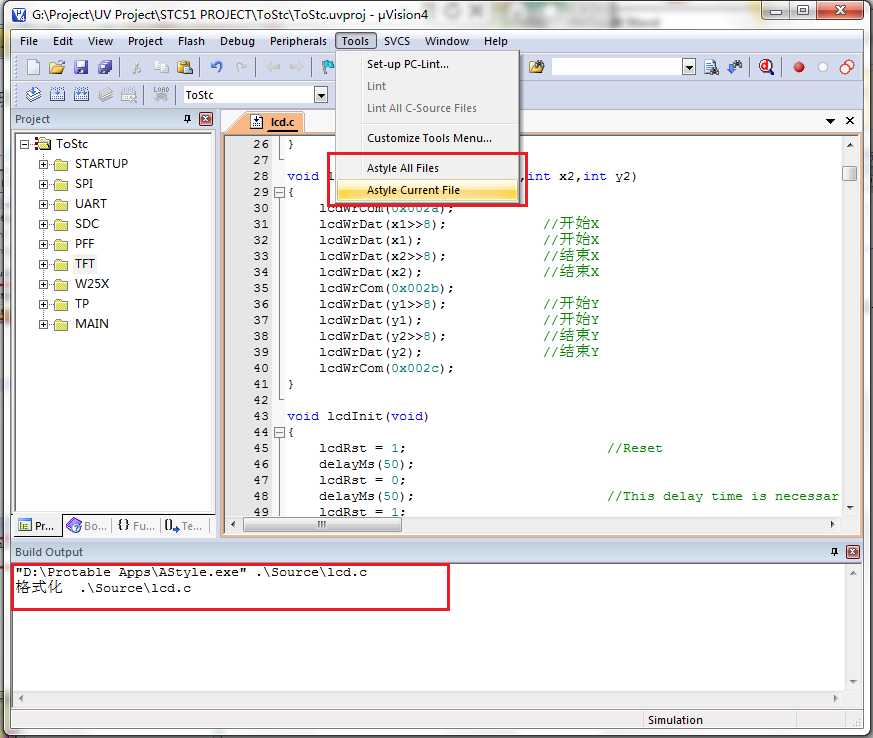Close the Build Output panel
Image resolution: width=873 pixels, height=738 pixels.
tap(853, 552)
